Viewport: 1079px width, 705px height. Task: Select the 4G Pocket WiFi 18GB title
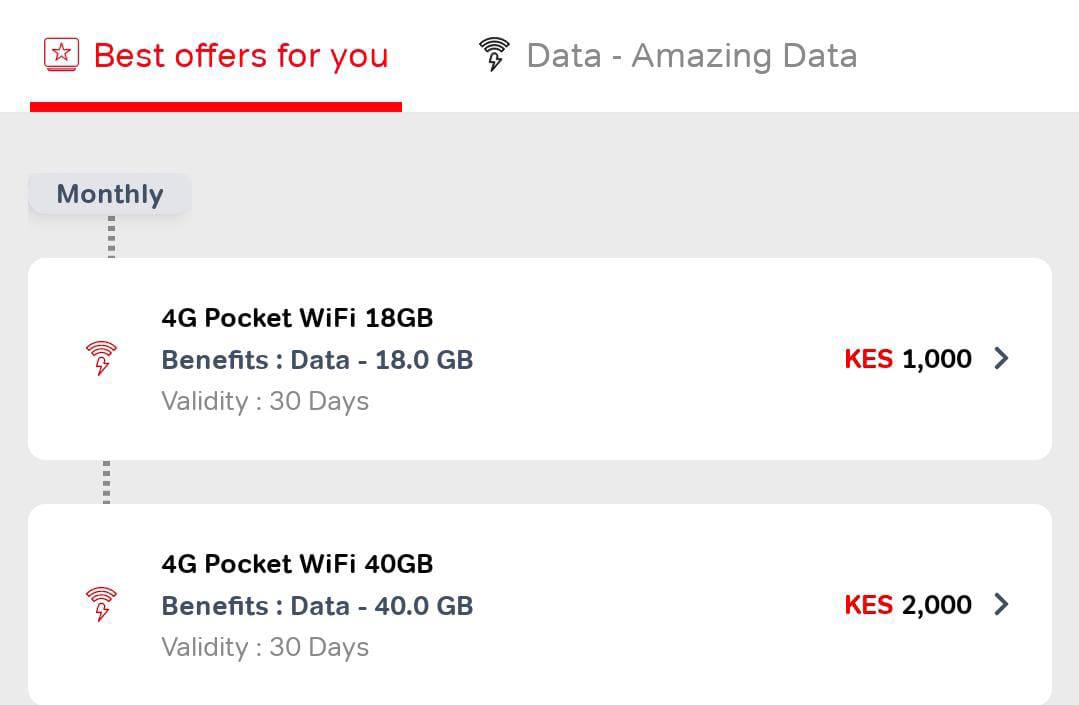coord(297,318)
